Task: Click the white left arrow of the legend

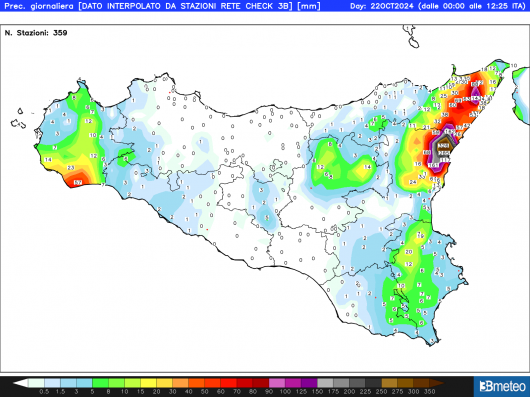Action: (21, 383)
